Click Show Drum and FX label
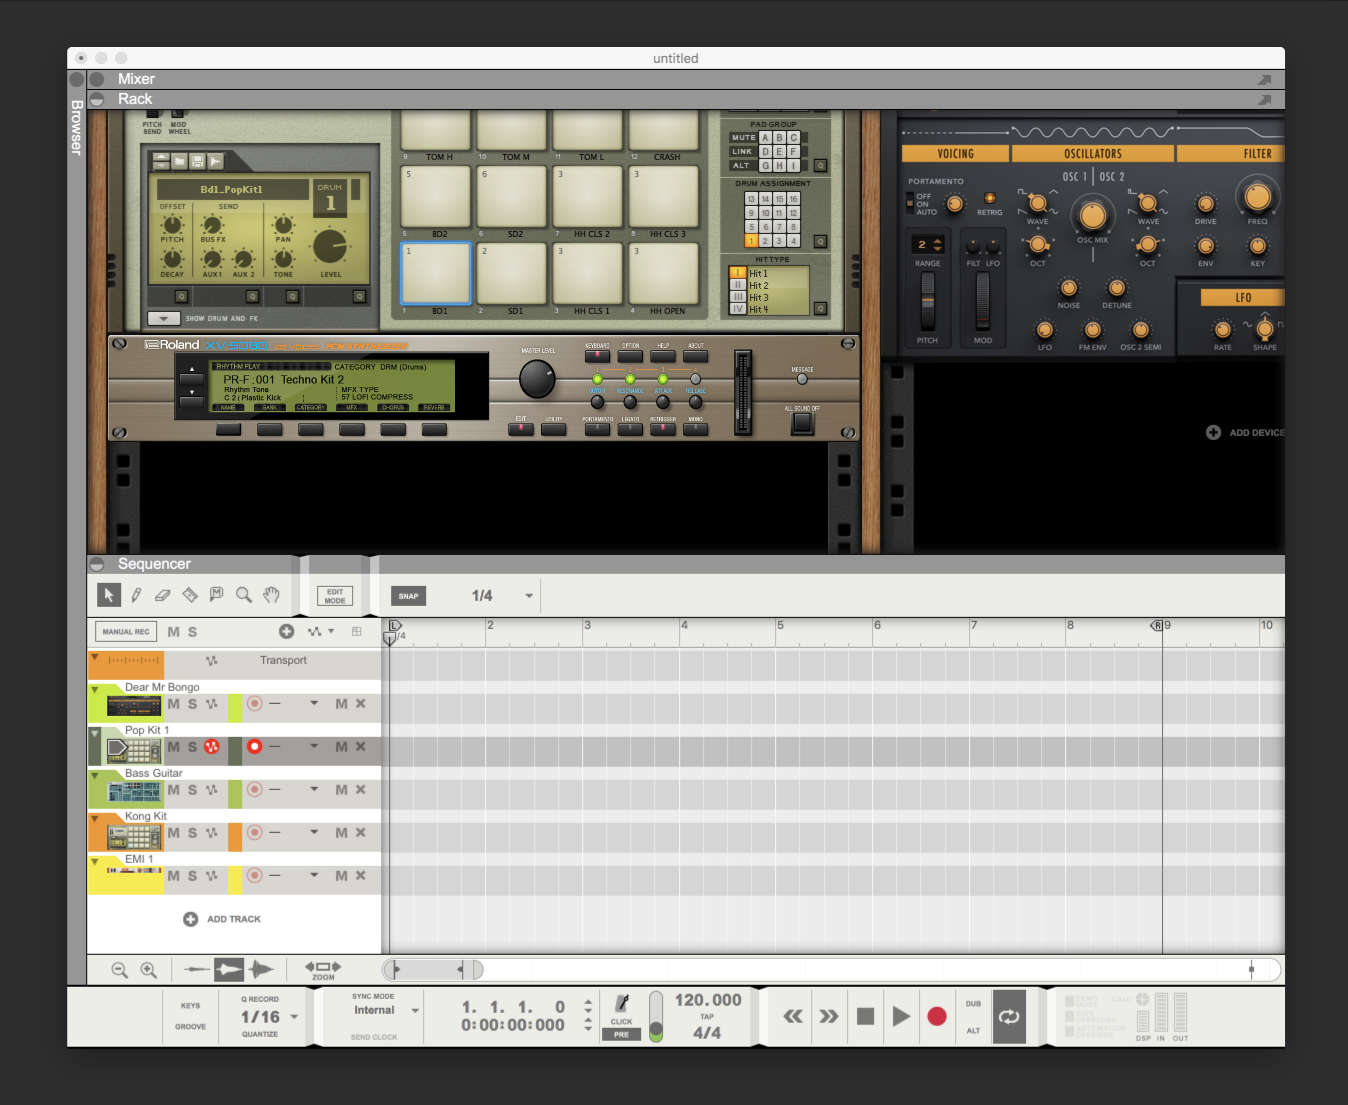This screenshot has width=1348, height=1105. point(221,318)
